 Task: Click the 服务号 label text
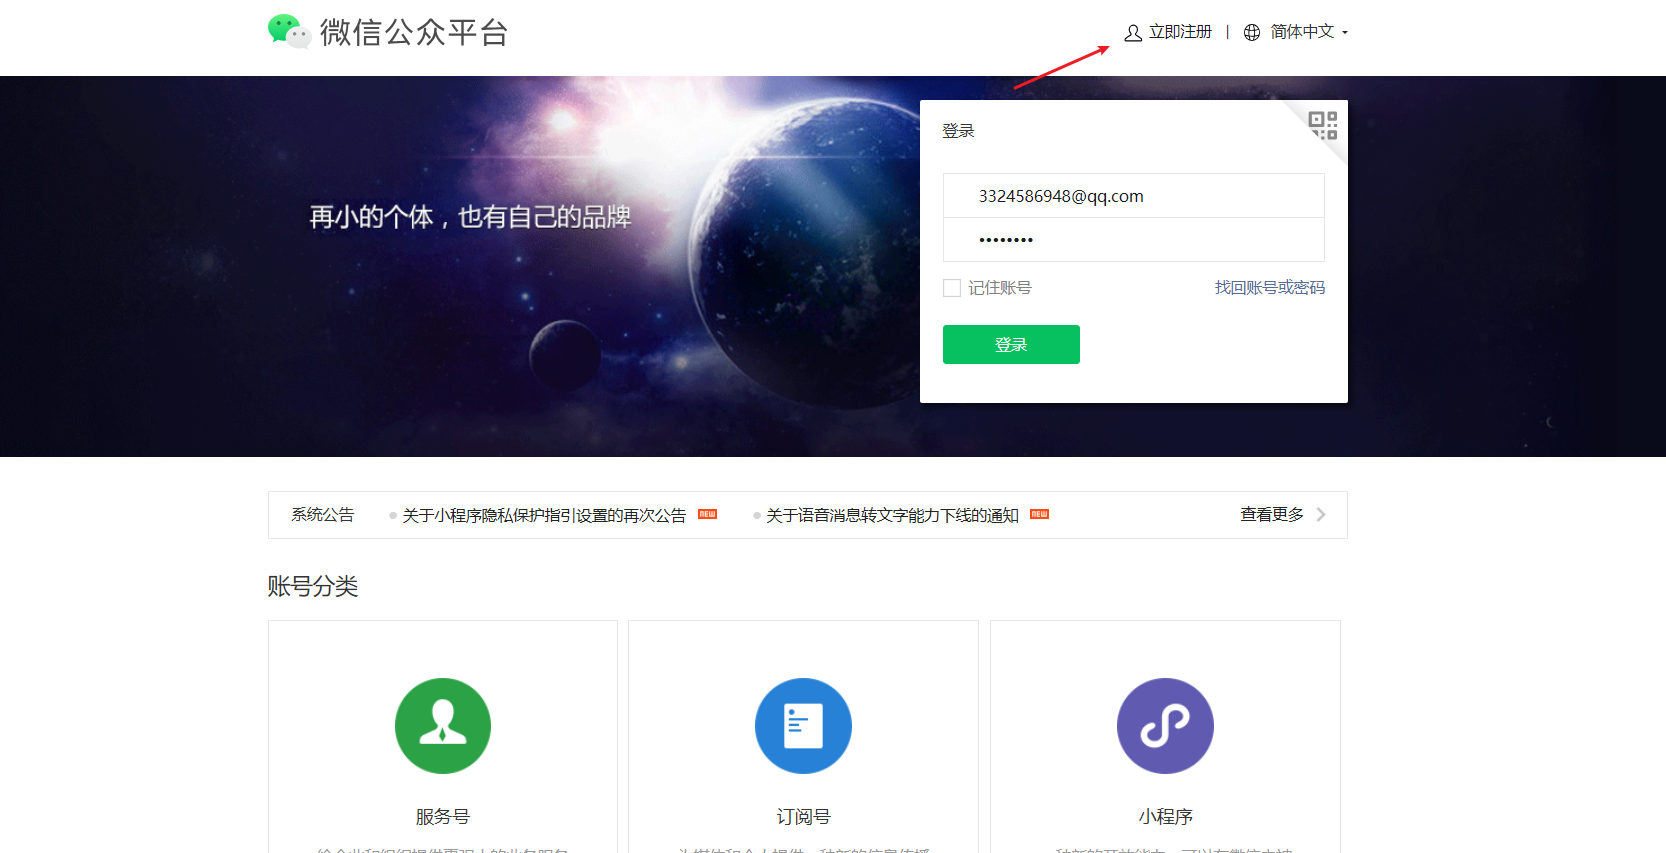point(443,817)
